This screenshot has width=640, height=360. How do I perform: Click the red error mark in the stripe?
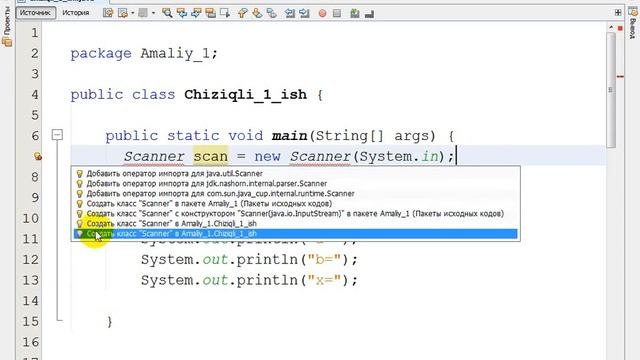point(620,76)
